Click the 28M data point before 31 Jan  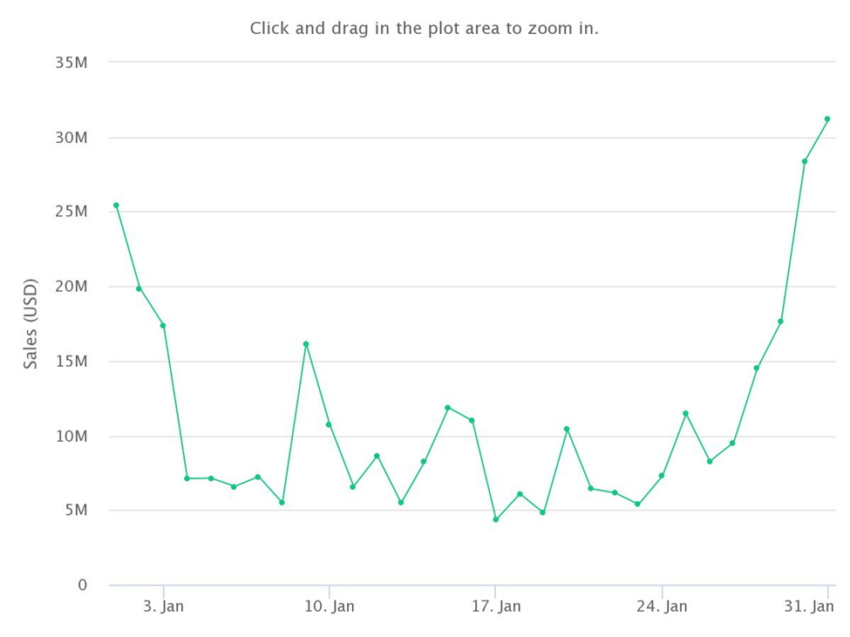point(804,162)
